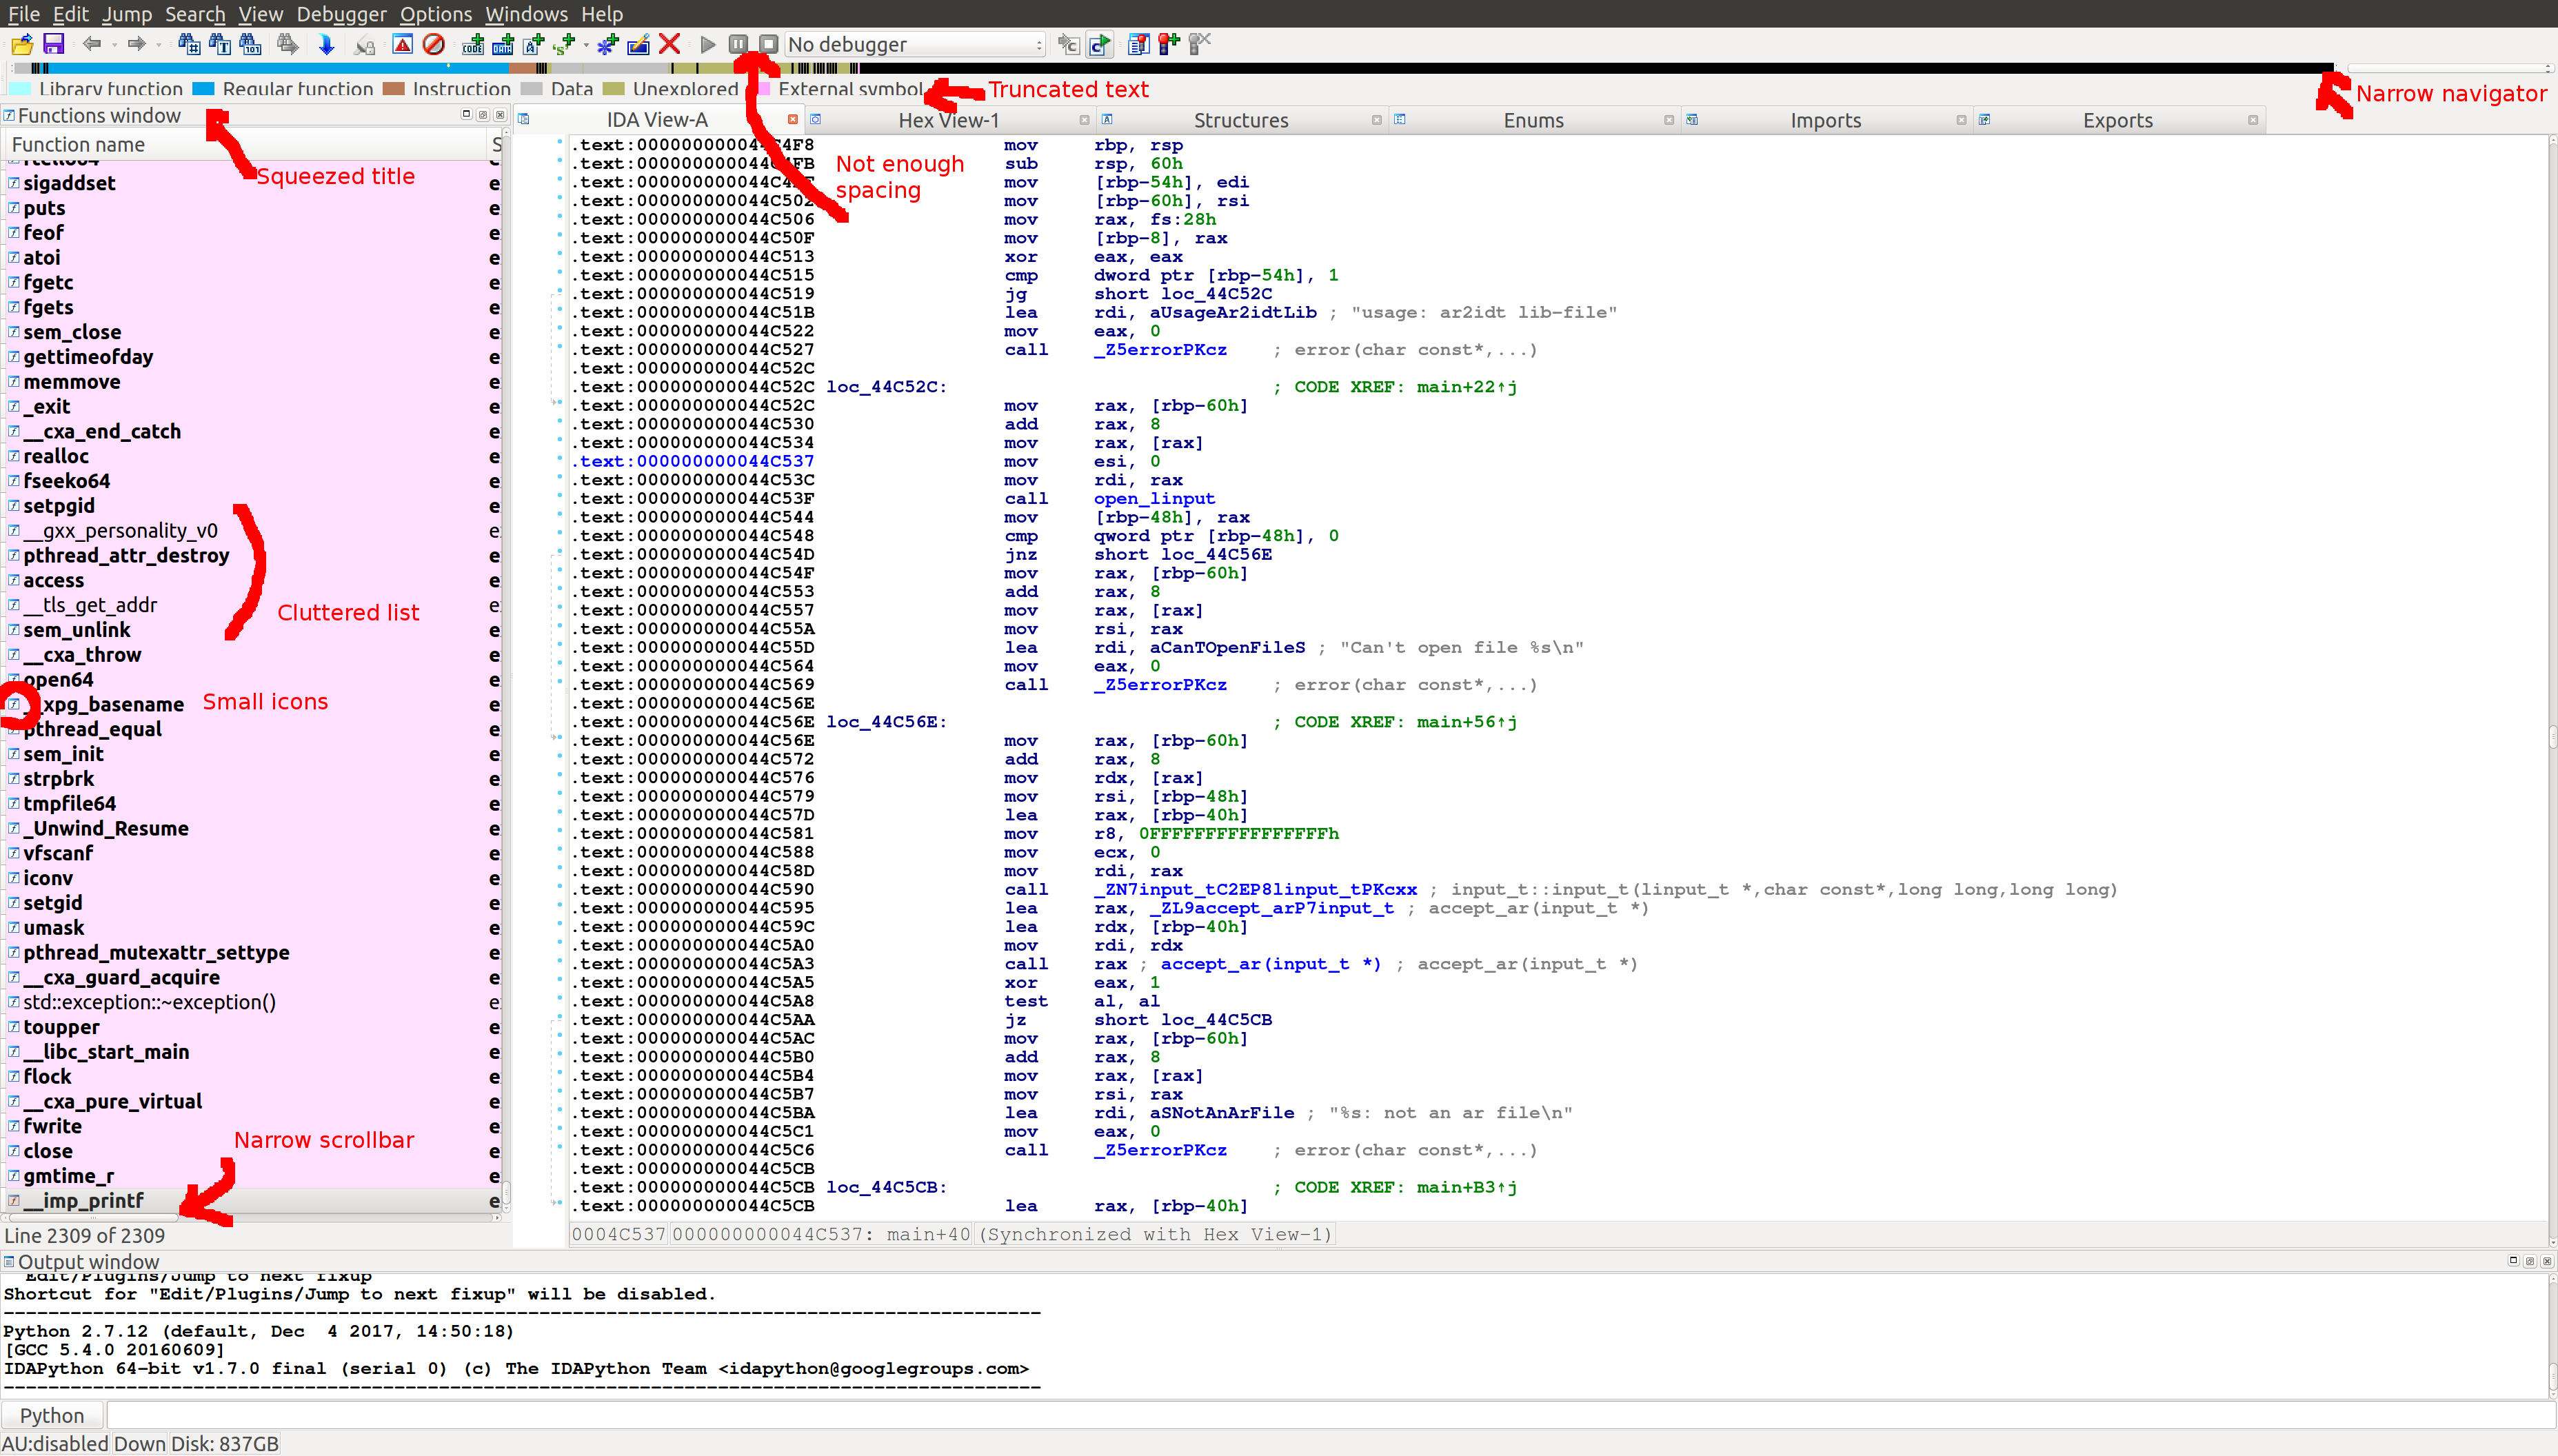Switch to the Imports tab
Image resolution: width=2558 pixels, height=1456 pixels.
(1825, 120)
